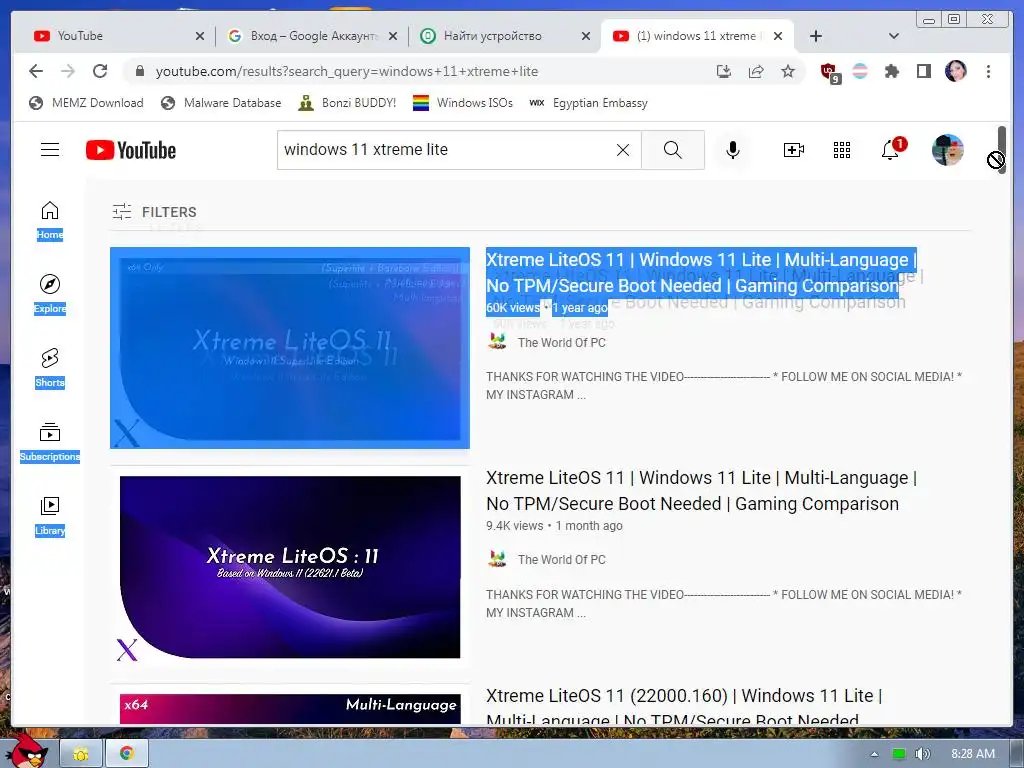
Task: Close the first YouTube tab
Action: [200, 36]
